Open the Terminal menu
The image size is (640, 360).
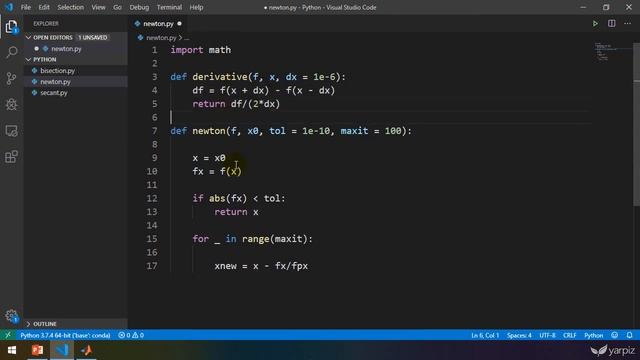[169, 7]
